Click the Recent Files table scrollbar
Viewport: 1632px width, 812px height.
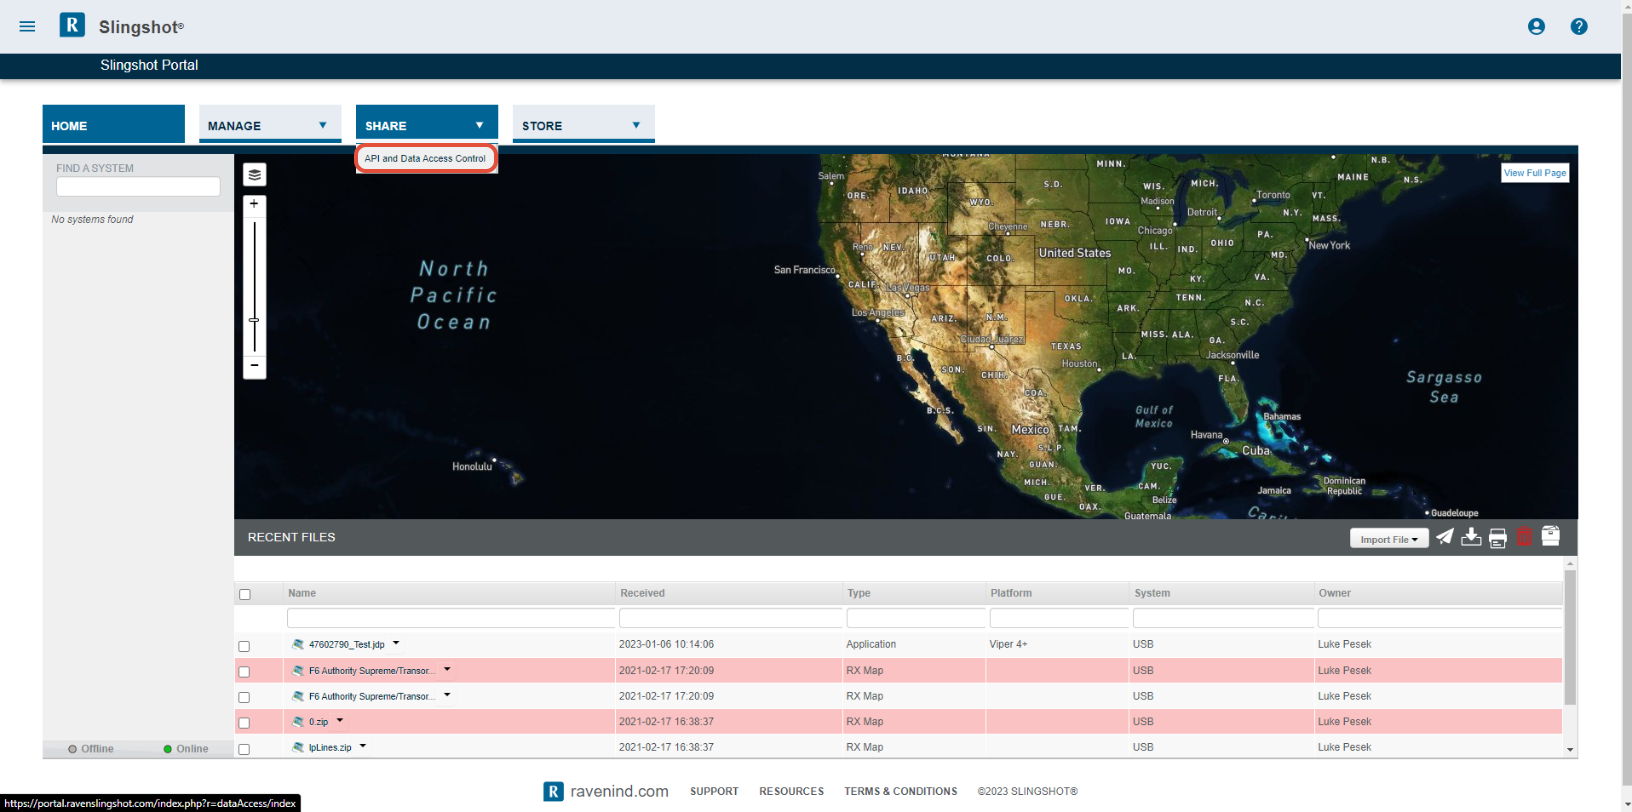(1570, 638)
